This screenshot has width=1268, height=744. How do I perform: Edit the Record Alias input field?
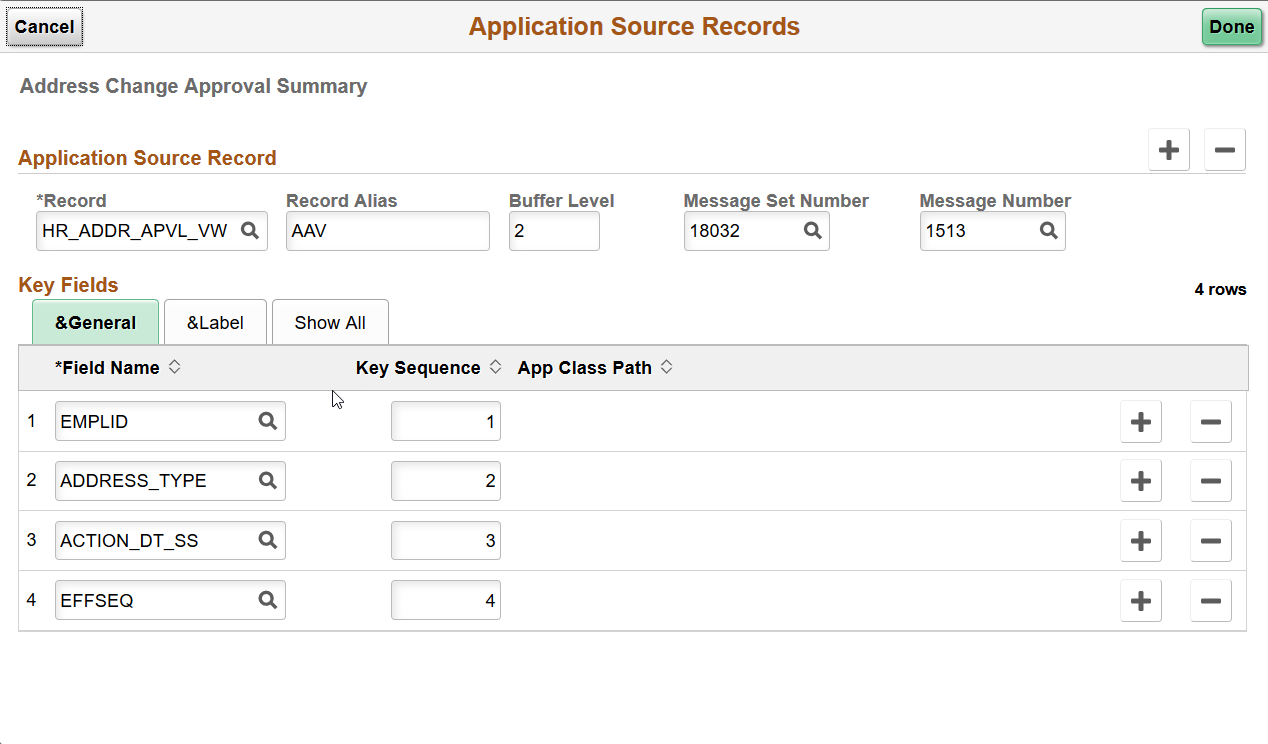click(388, 231)
